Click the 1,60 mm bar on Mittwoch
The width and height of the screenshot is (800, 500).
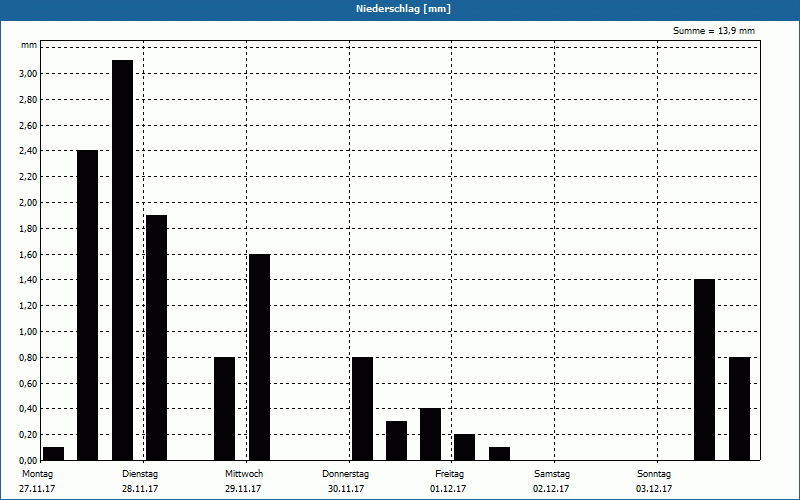point(260,357)
